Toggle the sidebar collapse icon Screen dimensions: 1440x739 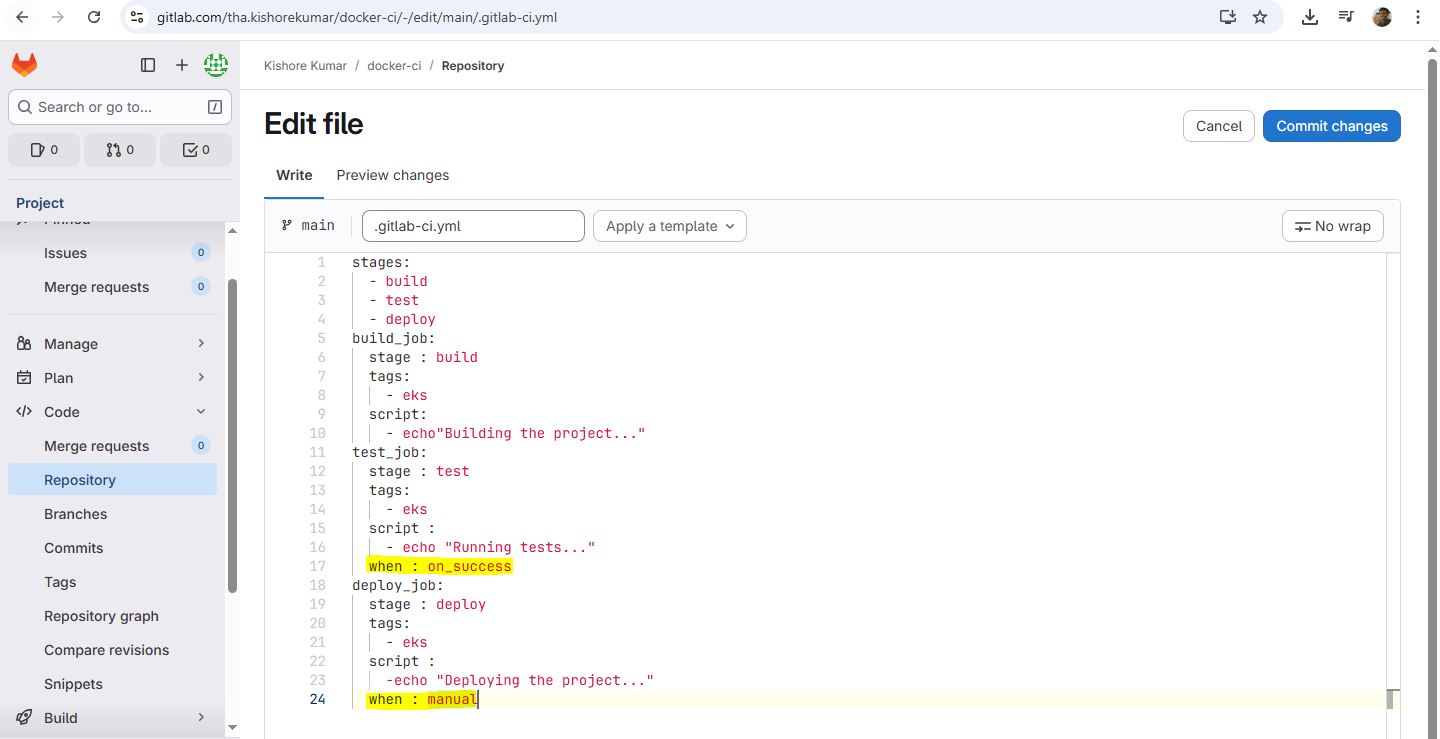148,65
